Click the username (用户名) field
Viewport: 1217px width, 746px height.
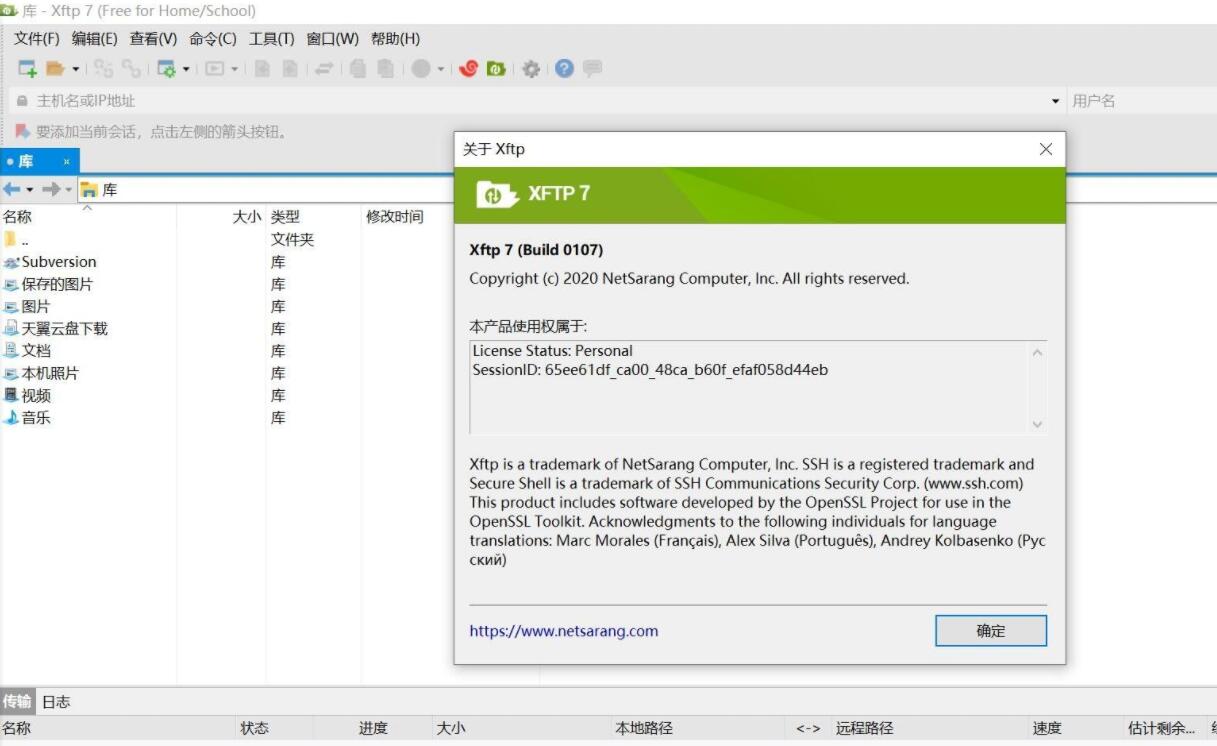tap(1142, 101)
